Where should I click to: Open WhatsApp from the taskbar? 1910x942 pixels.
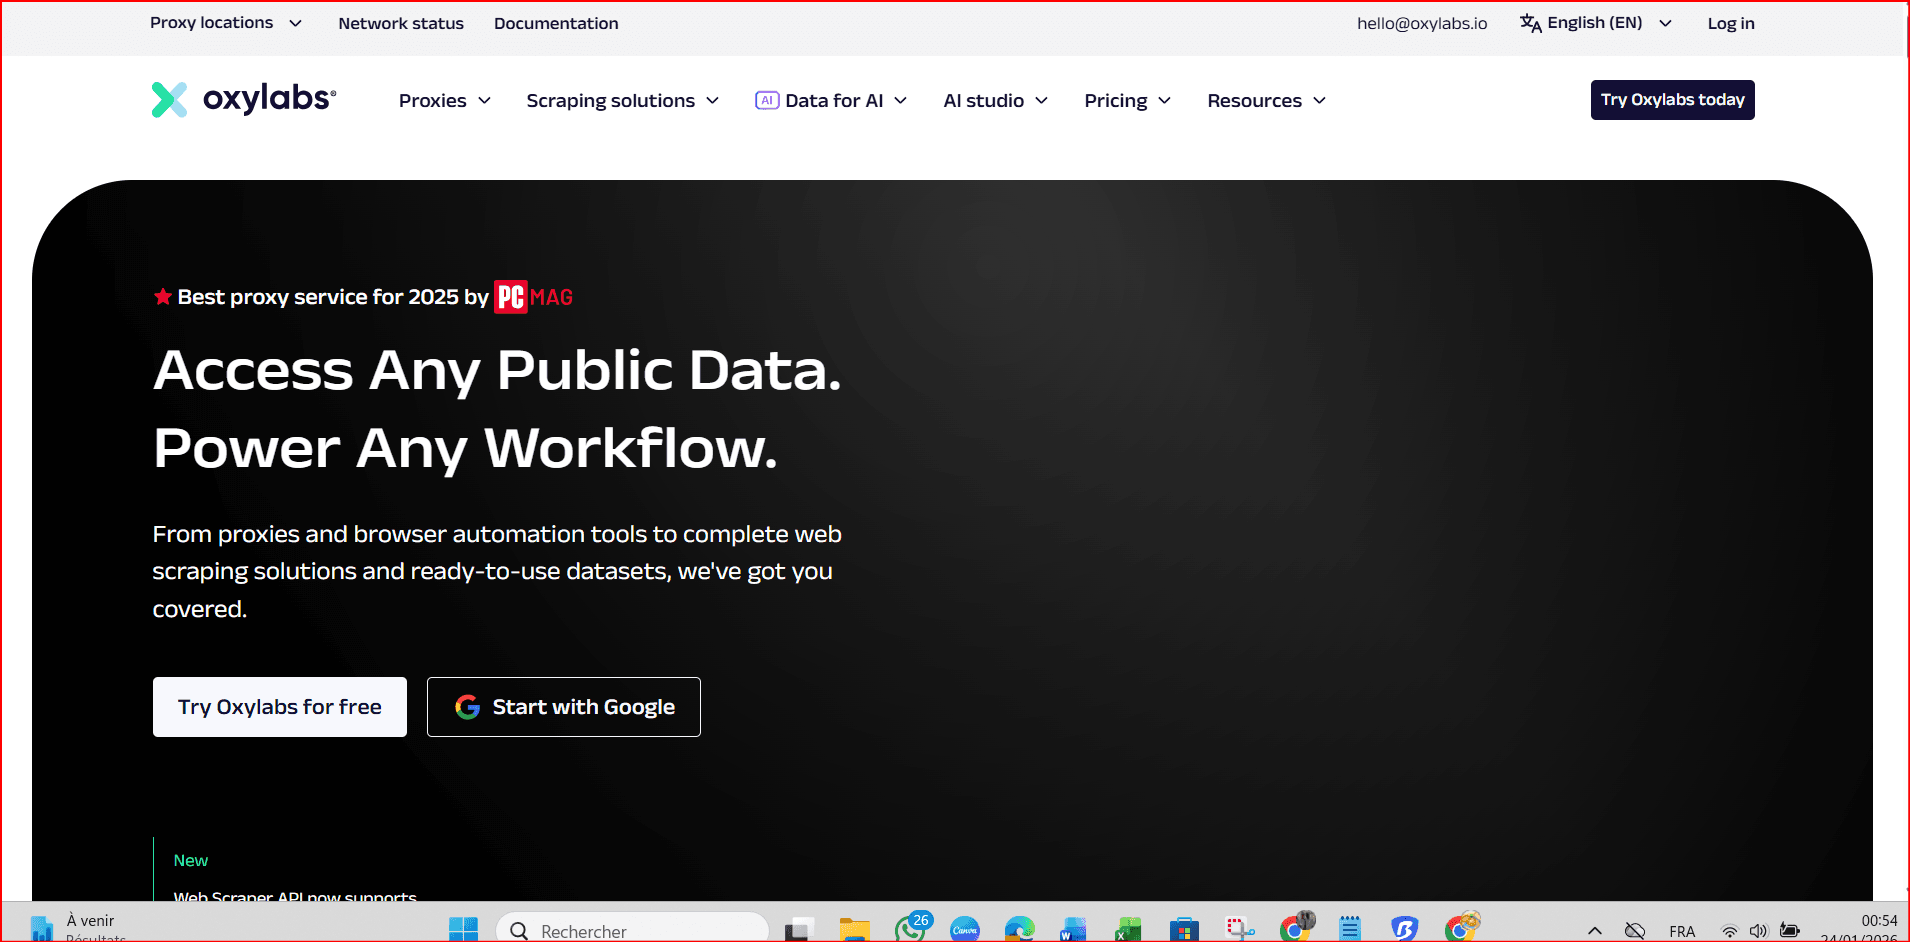pyautogui.click(x=910, y=929)
